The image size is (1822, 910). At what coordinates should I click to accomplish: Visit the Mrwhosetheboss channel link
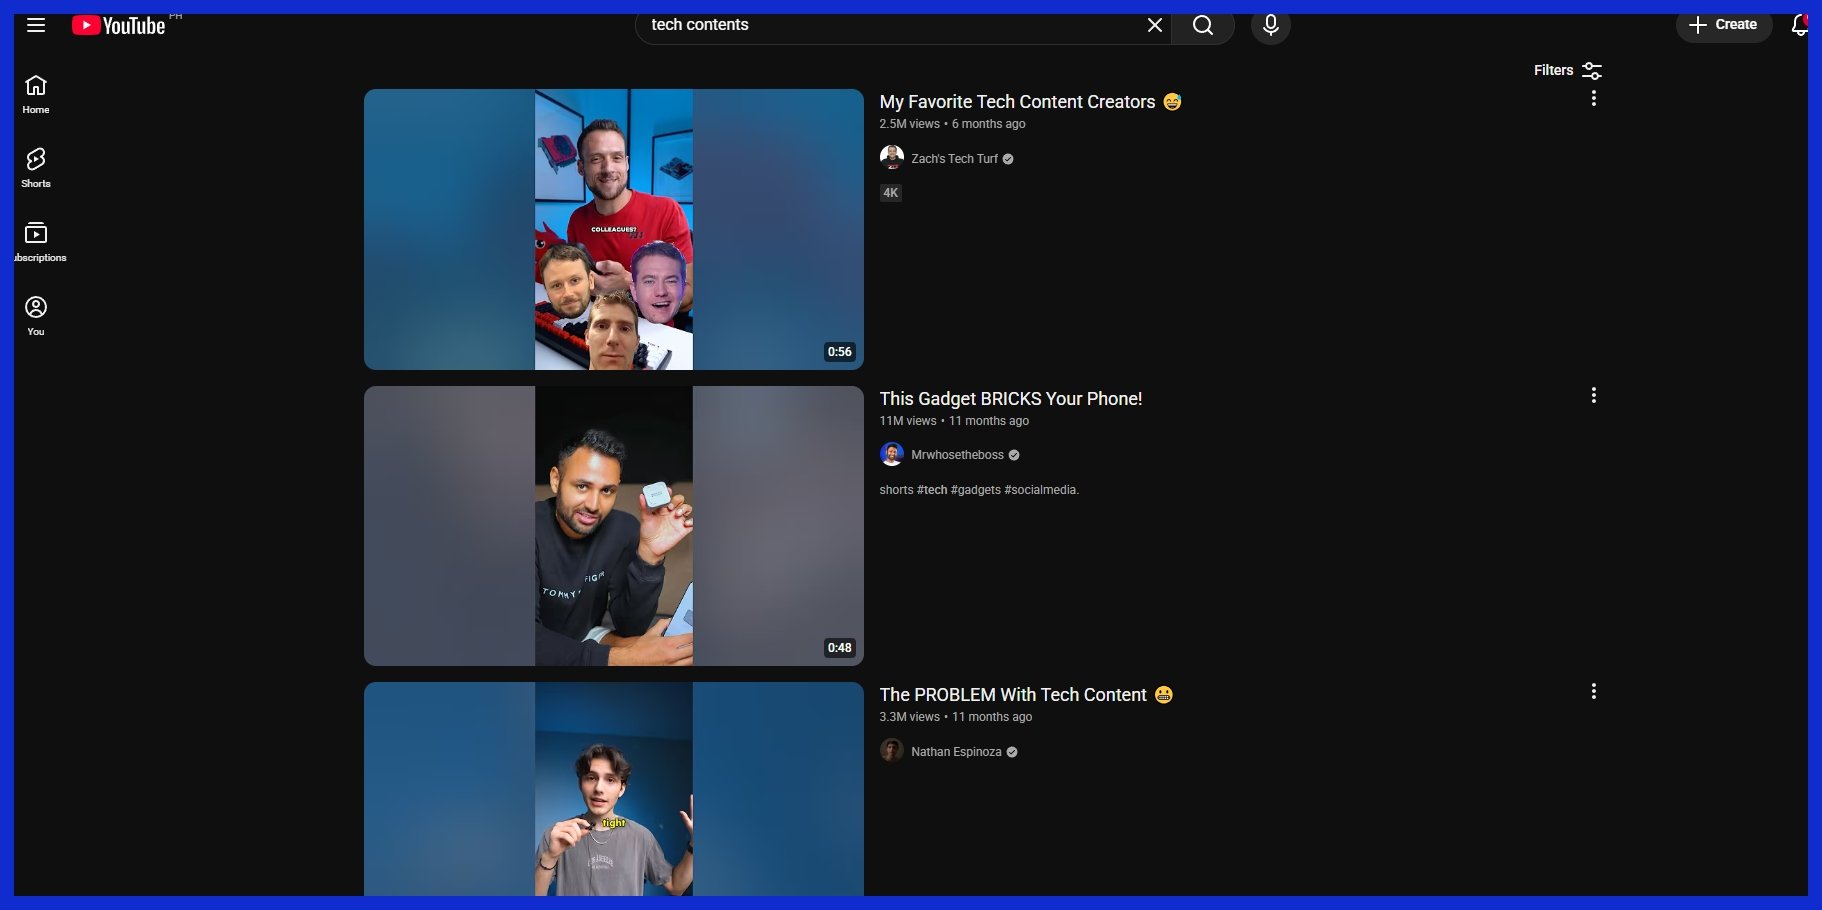957,455
